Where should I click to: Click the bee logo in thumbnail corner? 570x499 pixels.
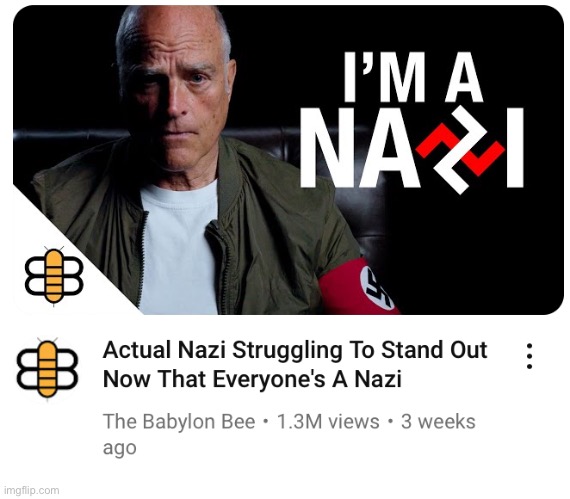(54, 275)
